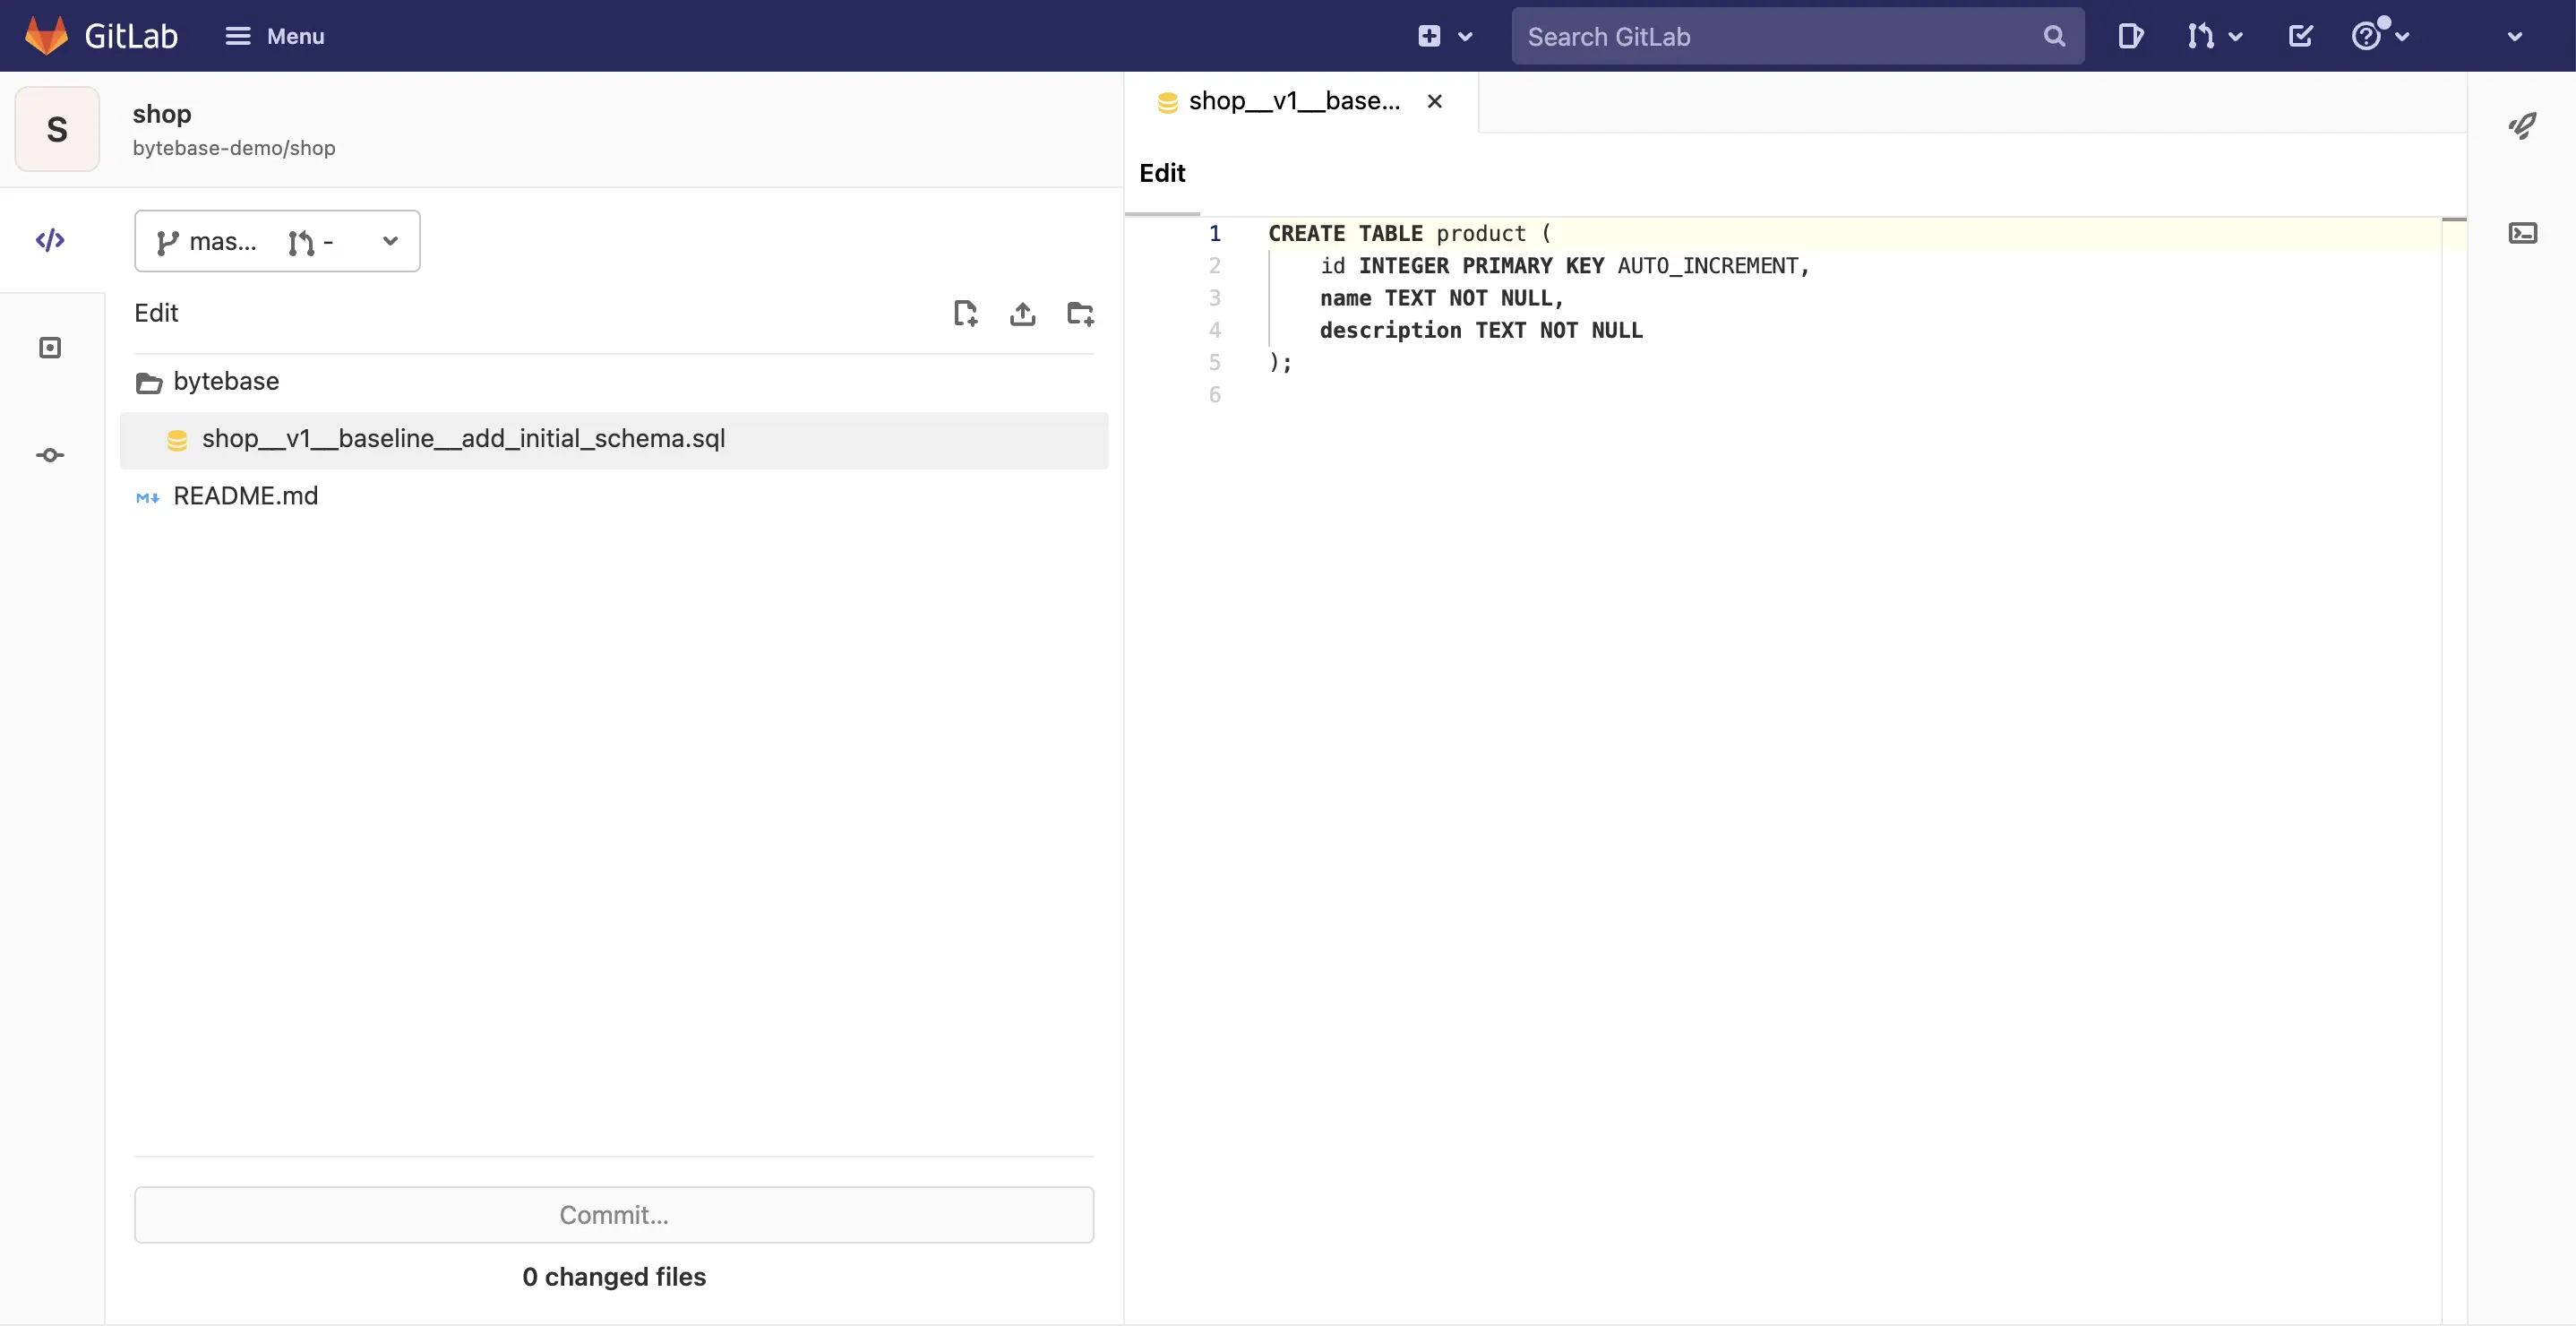Open the pipelines rocket icon
The width and height of the screenshot is (2576, 1326).
click(2522, 126)
